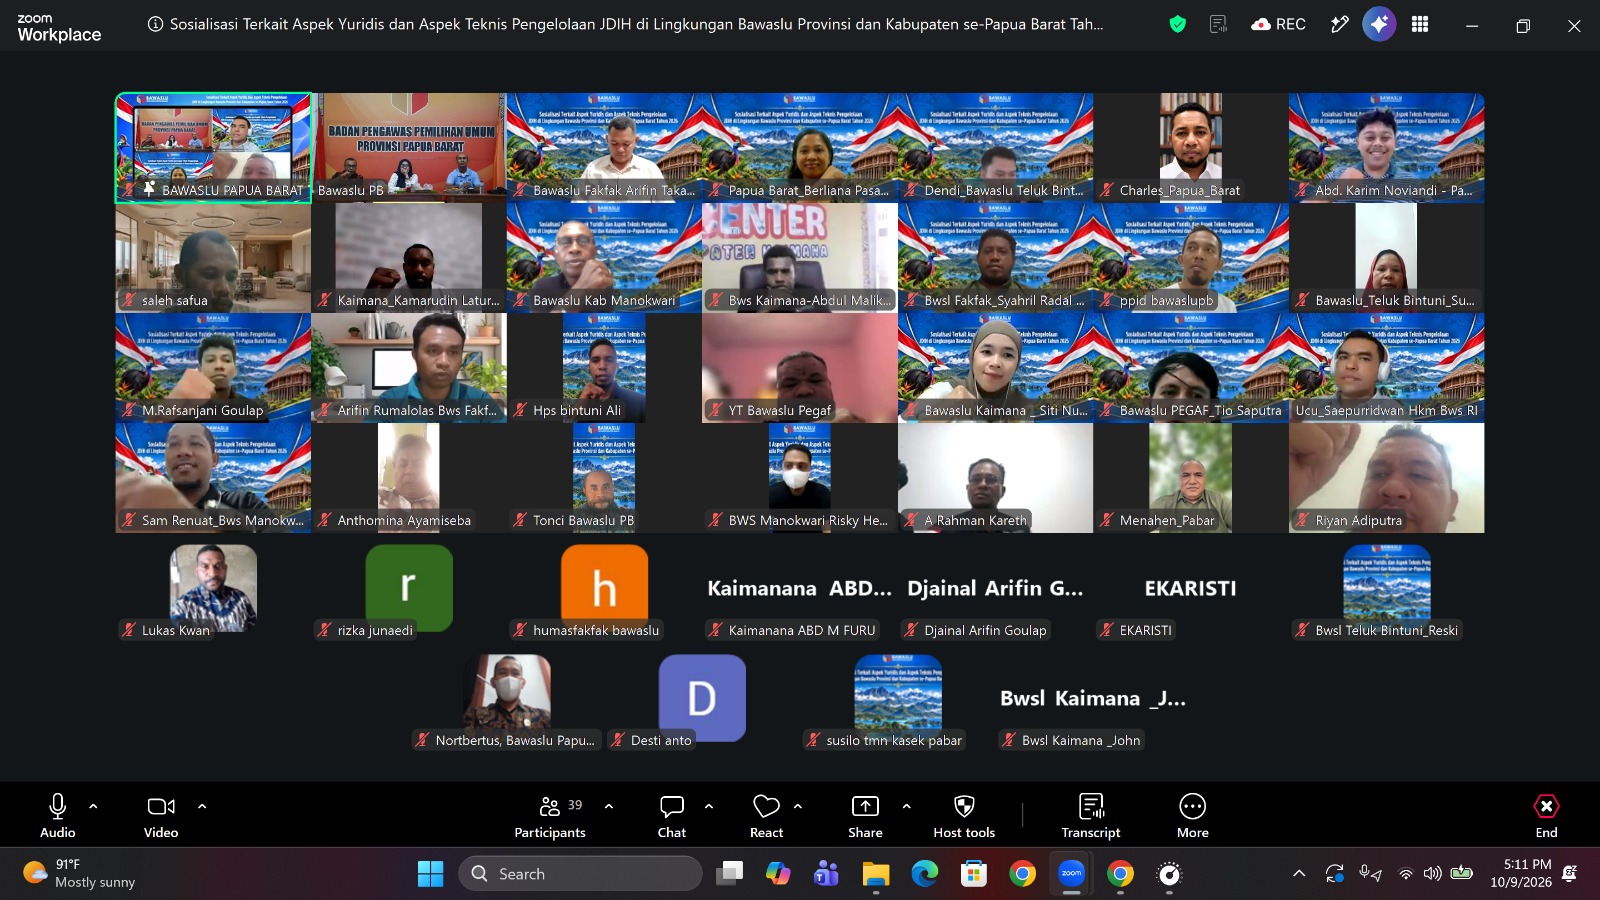Click the humasfakfak bawaslu avatar
Image resolution: width=1600 pixels, height=900 pixels.
tap(604, 587)
